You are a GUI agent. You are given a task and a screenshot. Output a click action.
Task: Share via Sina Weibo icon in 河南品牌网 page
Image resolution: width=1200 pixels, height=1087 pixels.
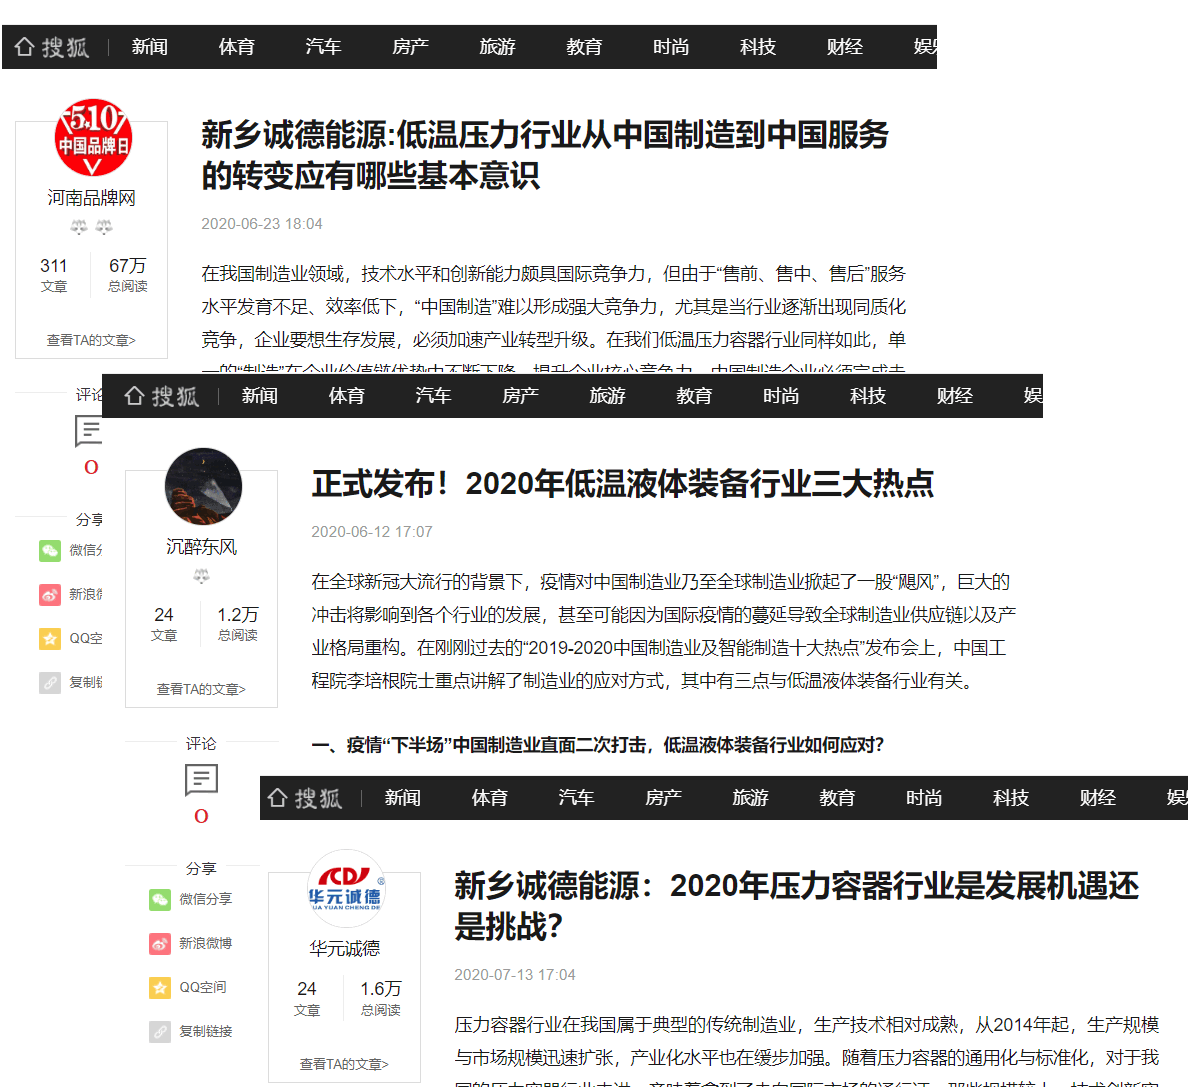50,594
